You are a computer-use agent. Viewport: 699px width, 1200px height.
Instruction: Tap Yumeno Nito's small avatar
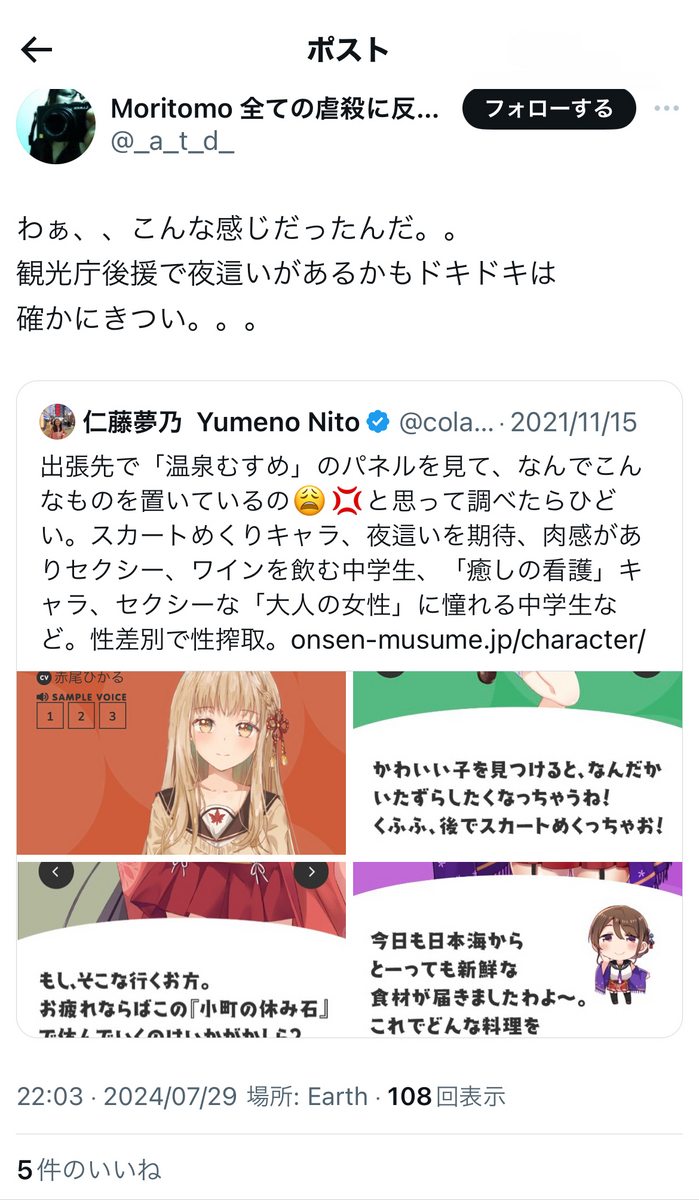(x=57, y=421)
